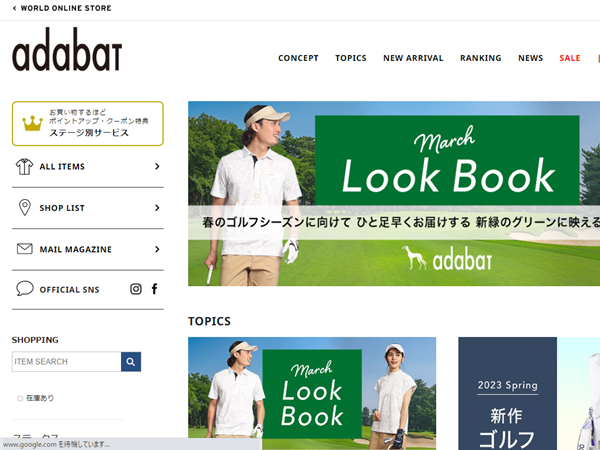The width and height of the screenshot is (600, 450).
Task: Click the envelope MAIL MAGAZINE icon
Action: click(x=24, y=249)
